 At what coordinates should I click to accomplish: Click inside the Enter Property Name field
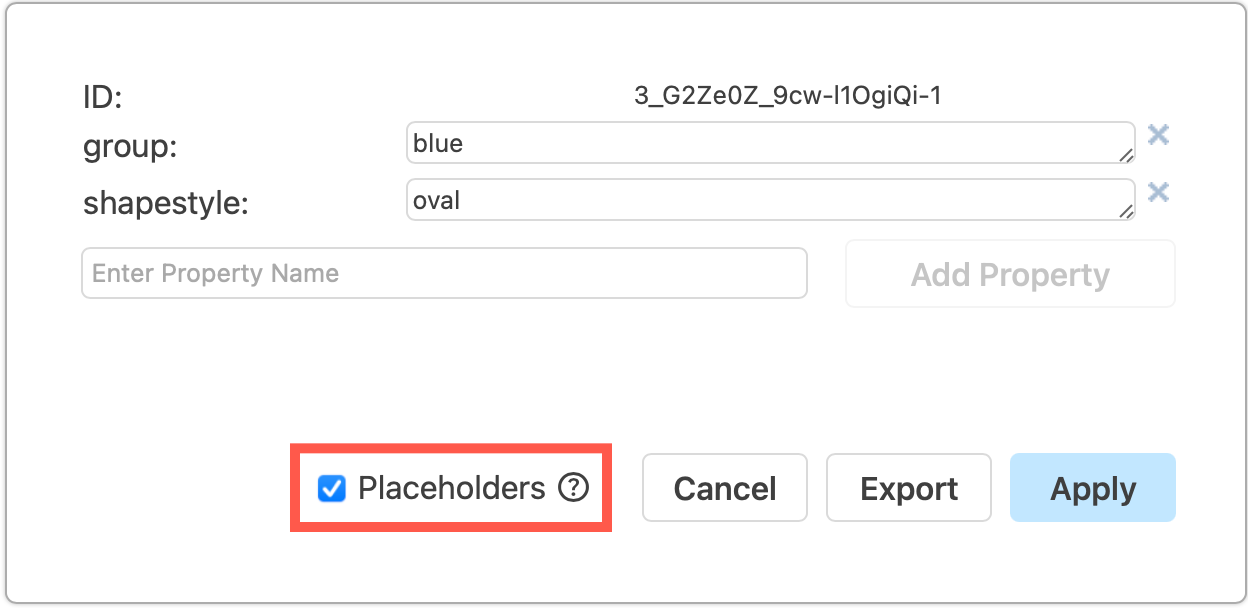click(x=444, y=272)
